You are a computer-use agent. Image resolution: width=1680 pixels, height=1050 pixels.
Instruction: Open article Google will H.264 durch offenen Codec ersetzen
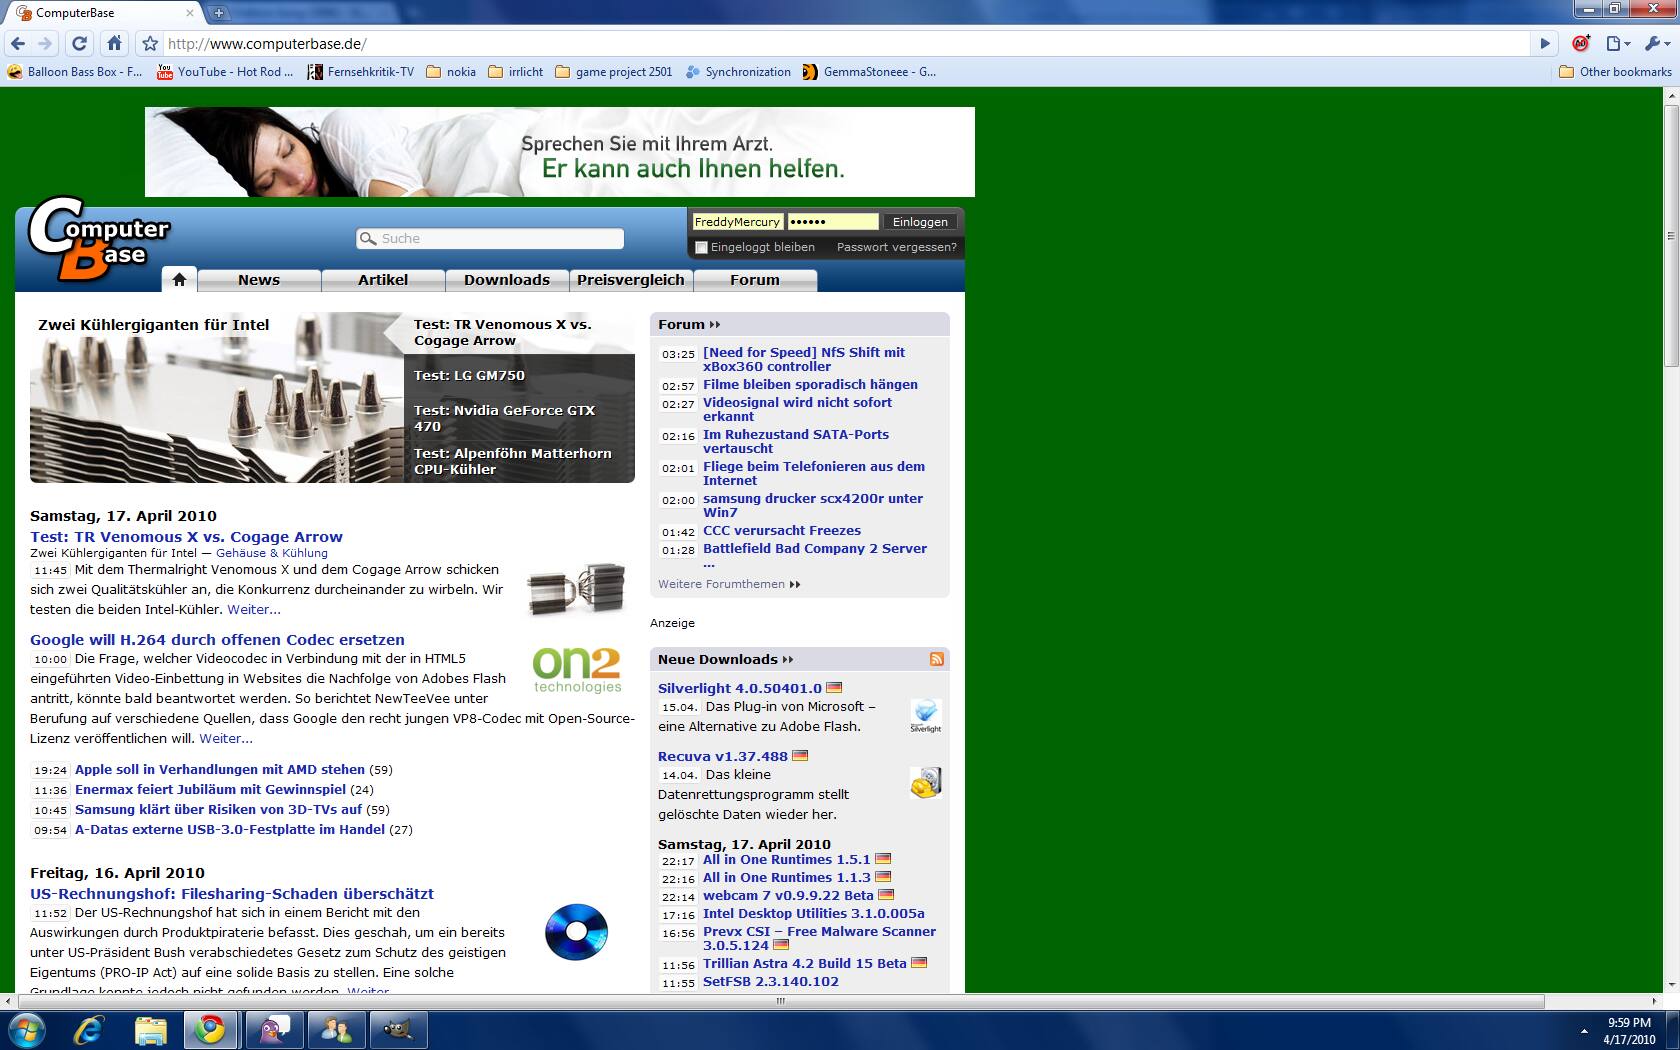217,640
